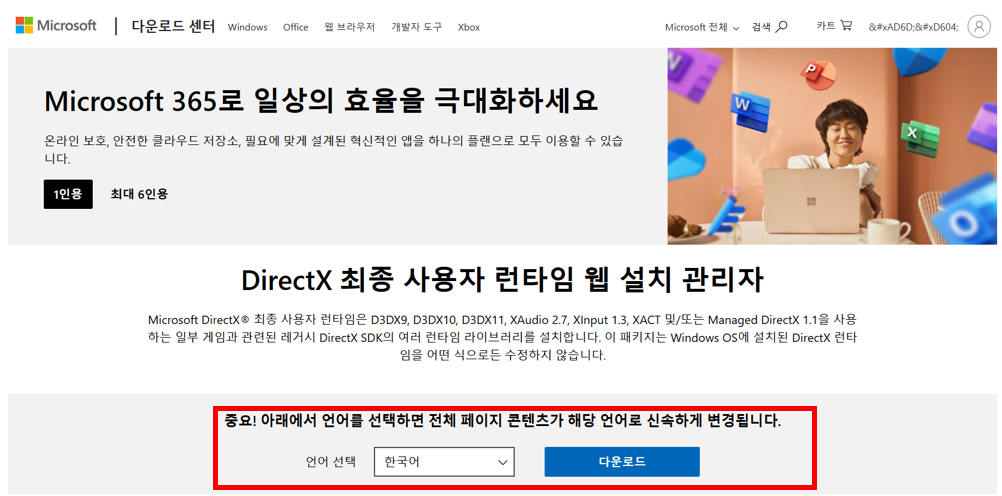The height and width of the screenshot is (496, 1002).
Task: Expand the Microsoft 전체 dropdown
Action: tap(702, 27)
